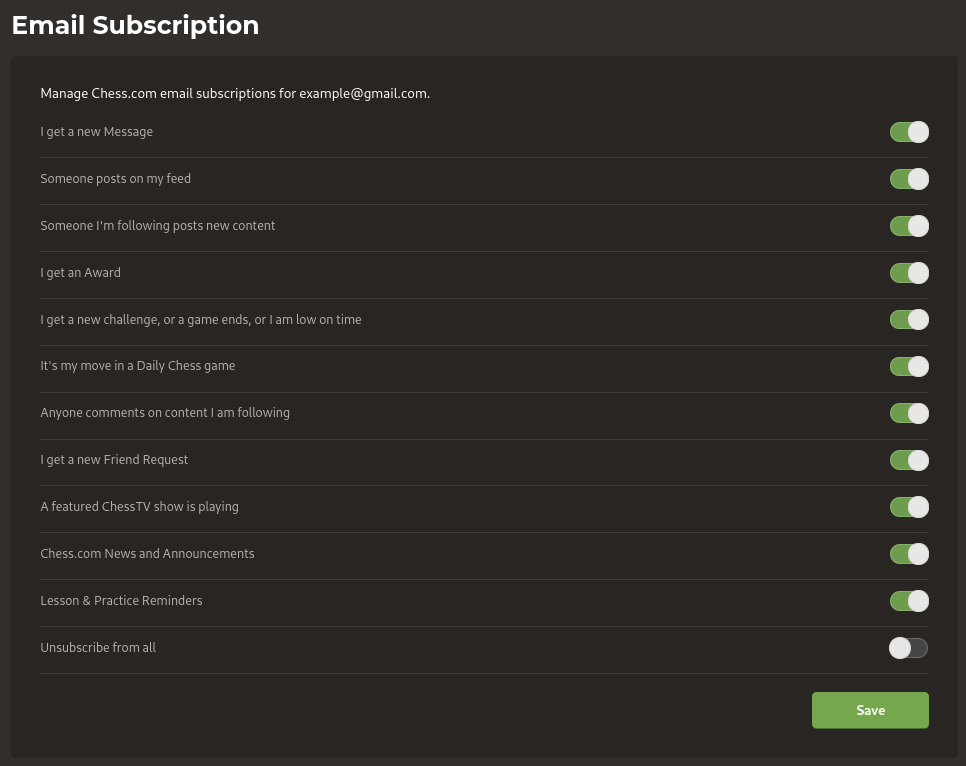
Task: Click the 'Chess.com News and Announcements' label text
Action: click(x=147, y=553)
